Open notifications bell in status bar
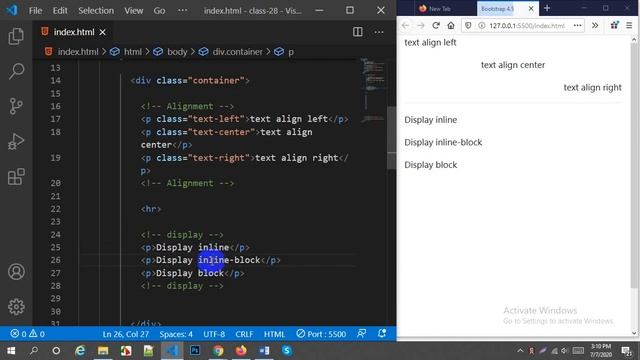This screenshot has height=360, width=640. tap(382, 334)
